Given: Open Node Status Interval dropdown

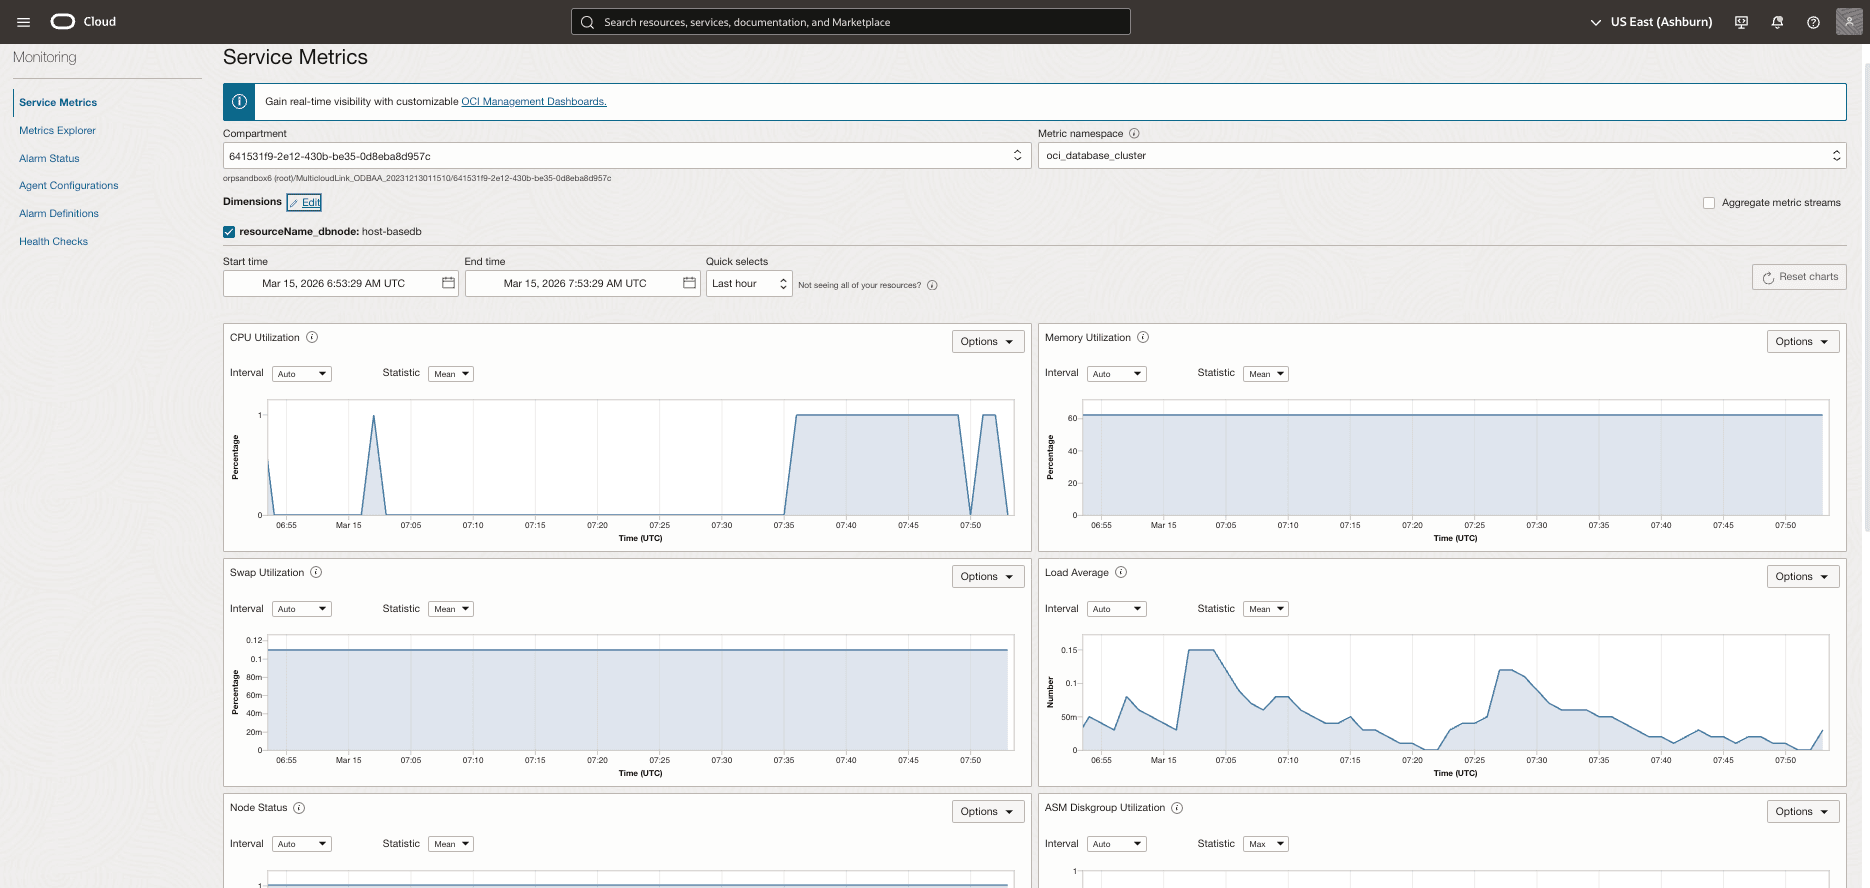Looking at the screenshot, I should [x=301, y=844].
